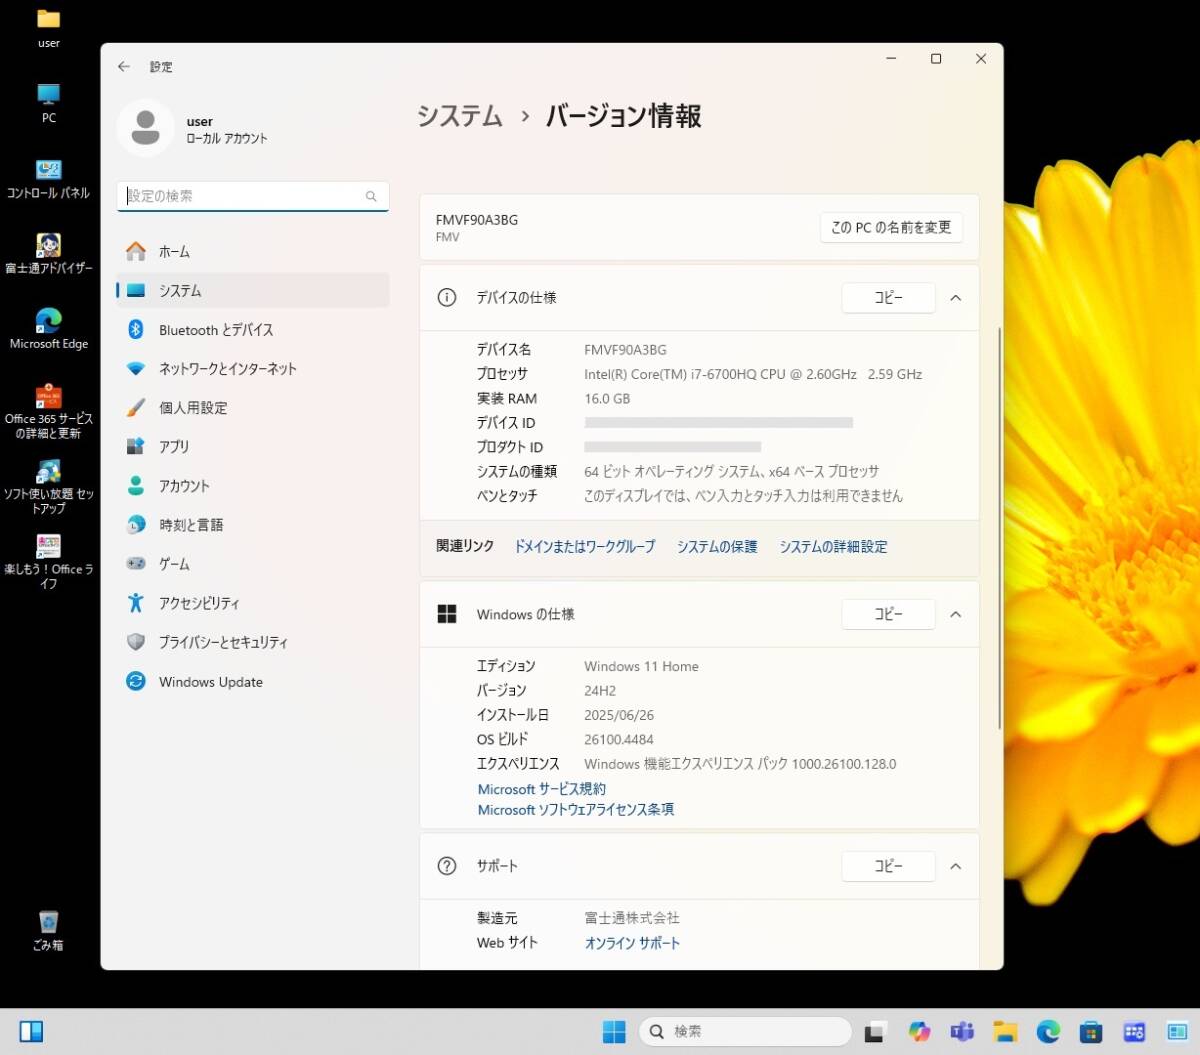Open ソフト使い放題 セットアップ desktop icon

click(x=49, y=486)
